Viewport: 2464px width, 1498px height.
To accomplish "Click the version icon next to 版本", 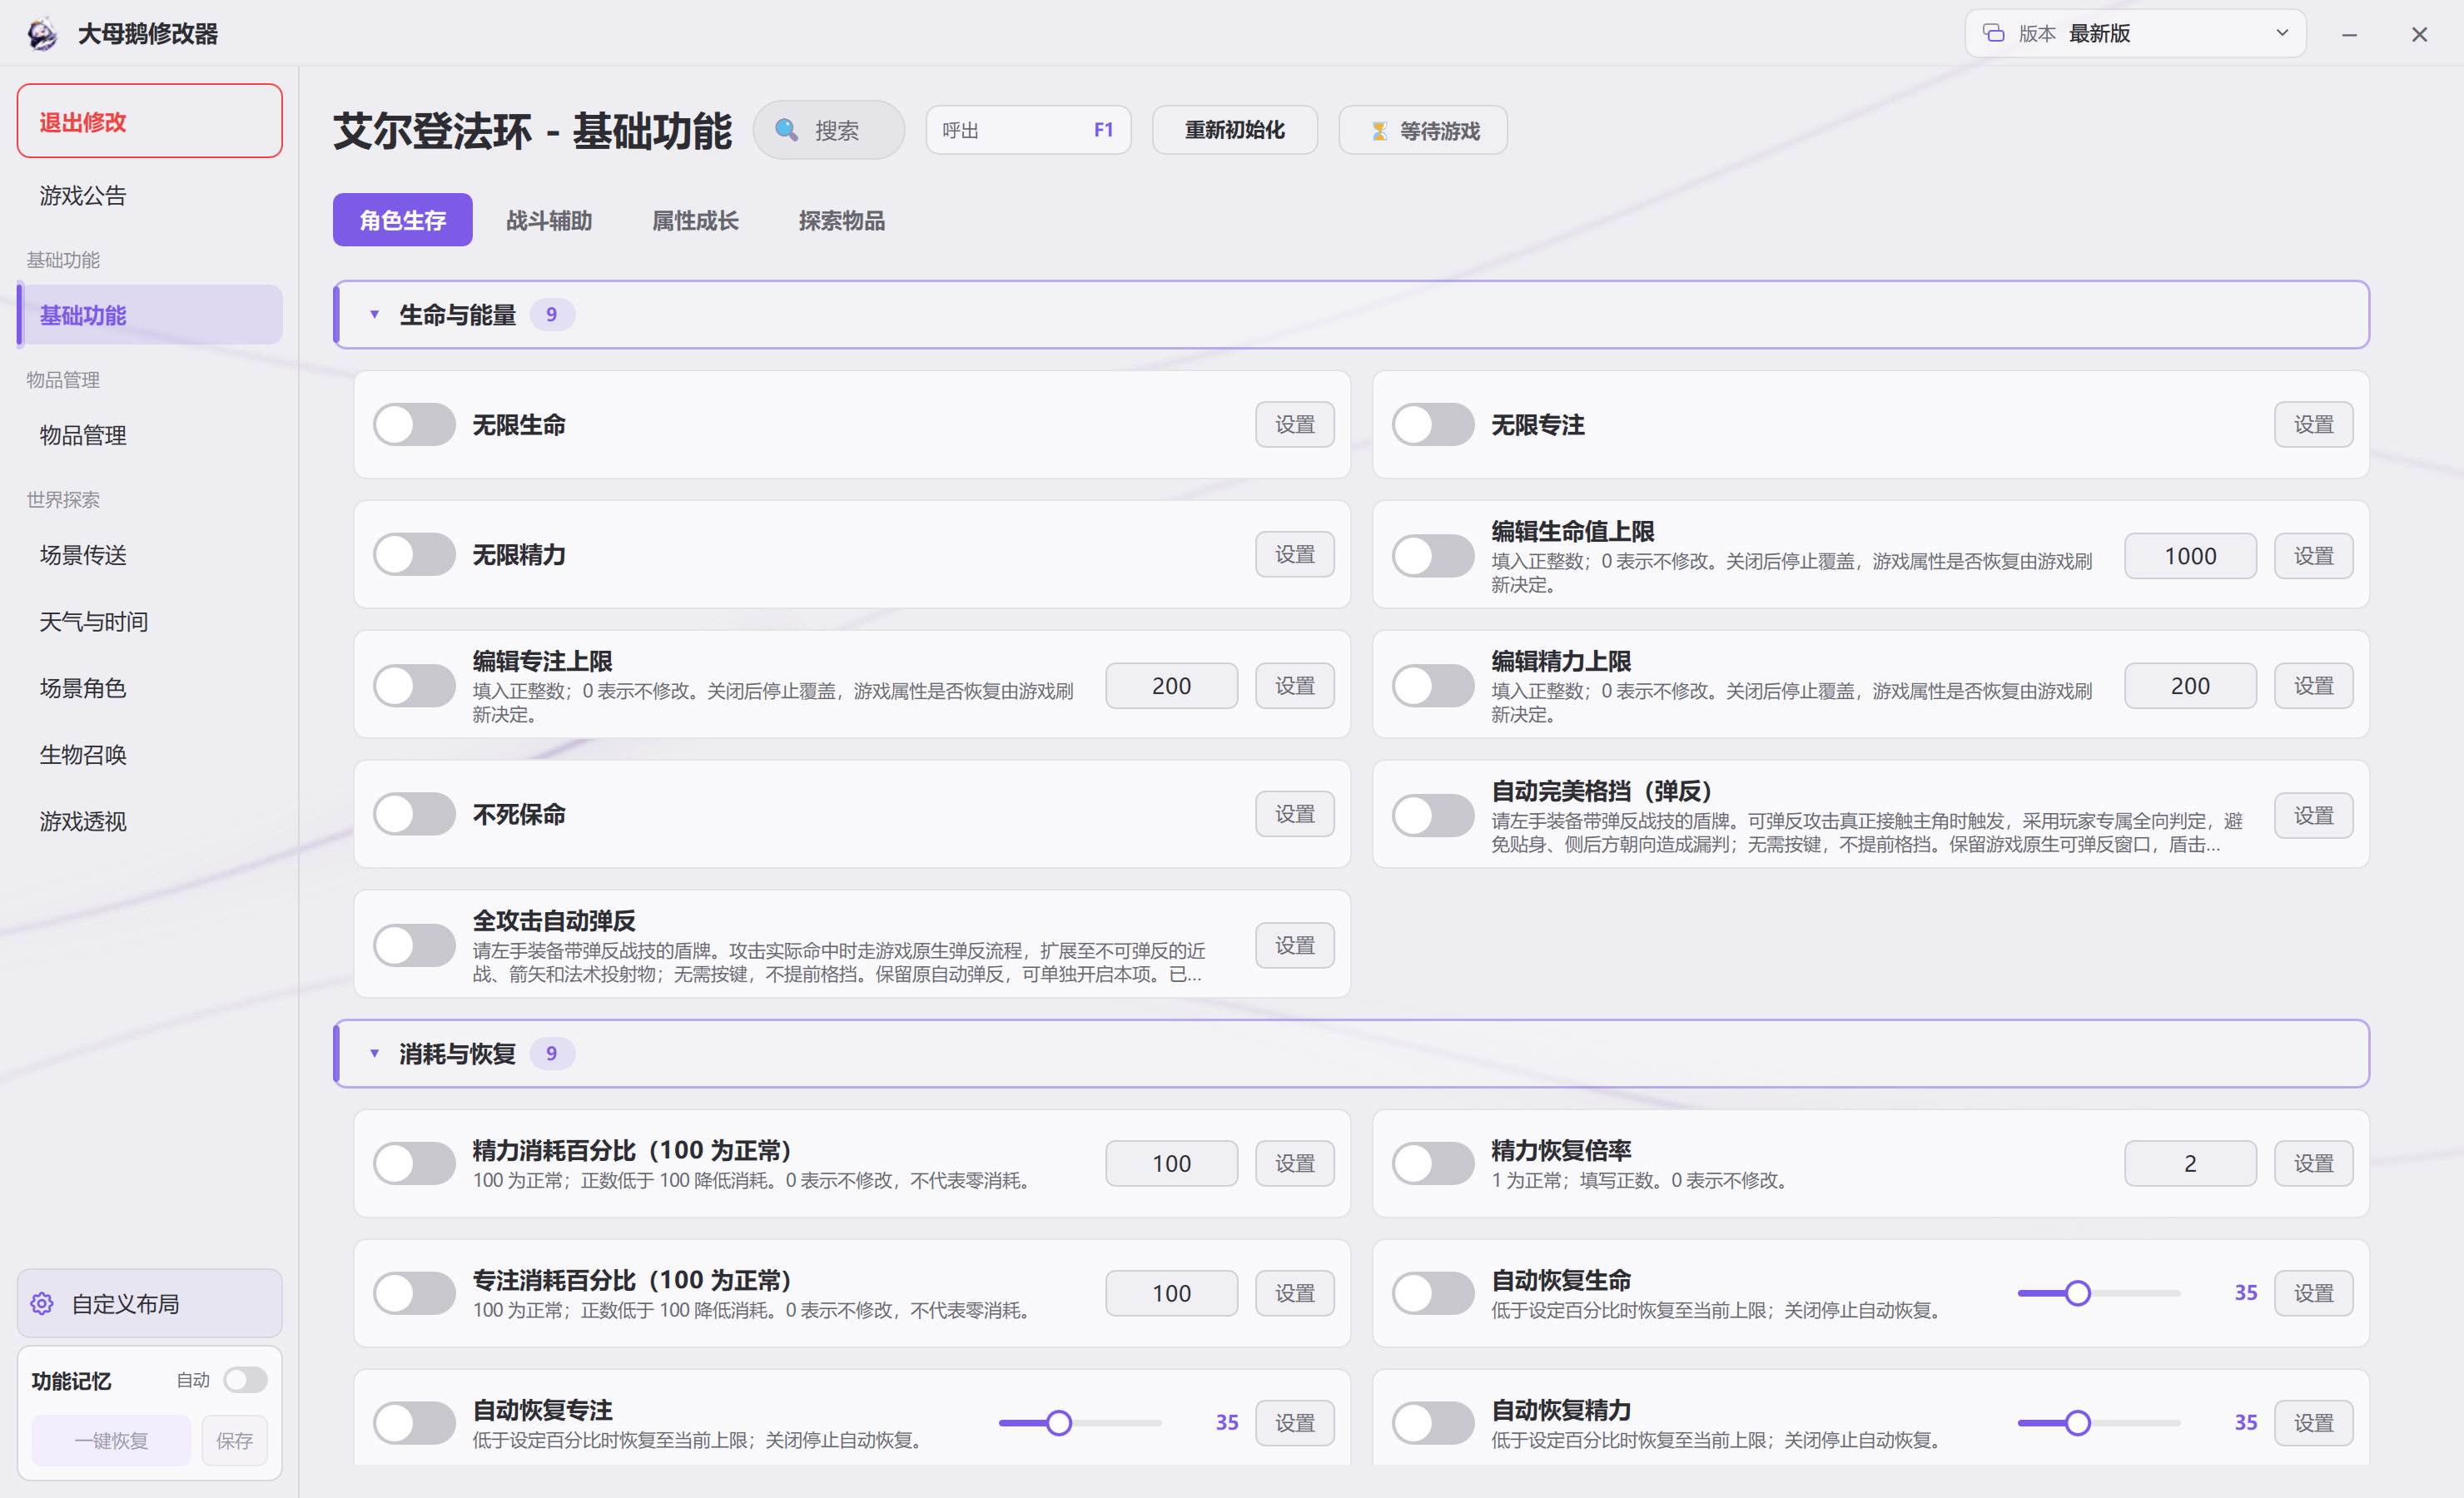I will click(1993, 33).
